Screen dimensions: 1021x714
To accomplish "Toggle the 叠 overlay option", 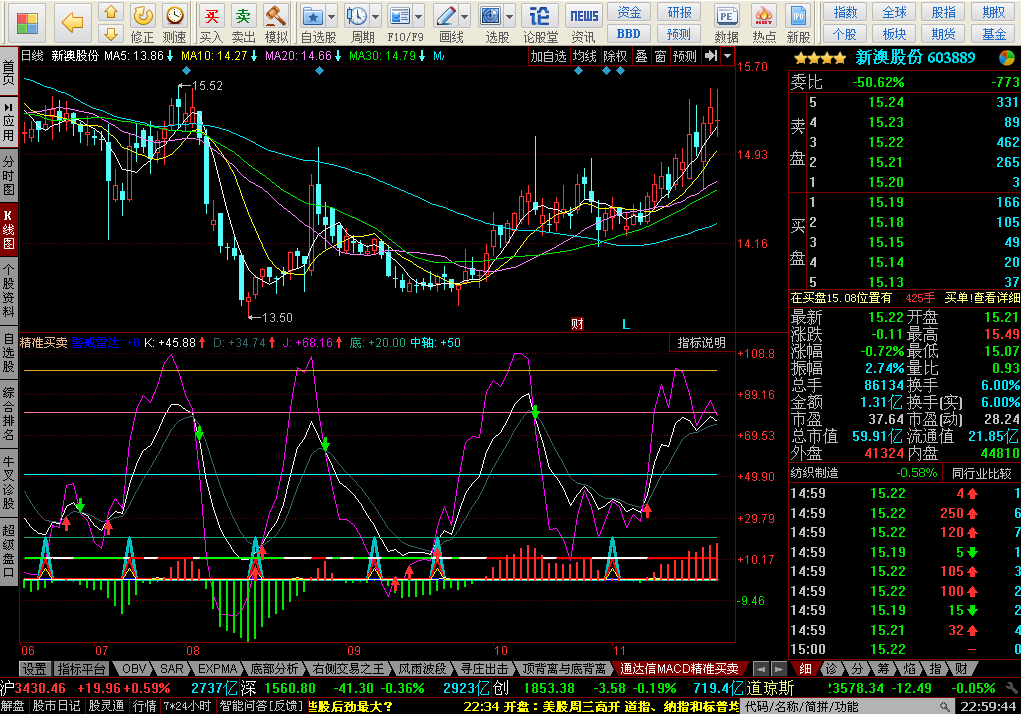I will (641, 57).
